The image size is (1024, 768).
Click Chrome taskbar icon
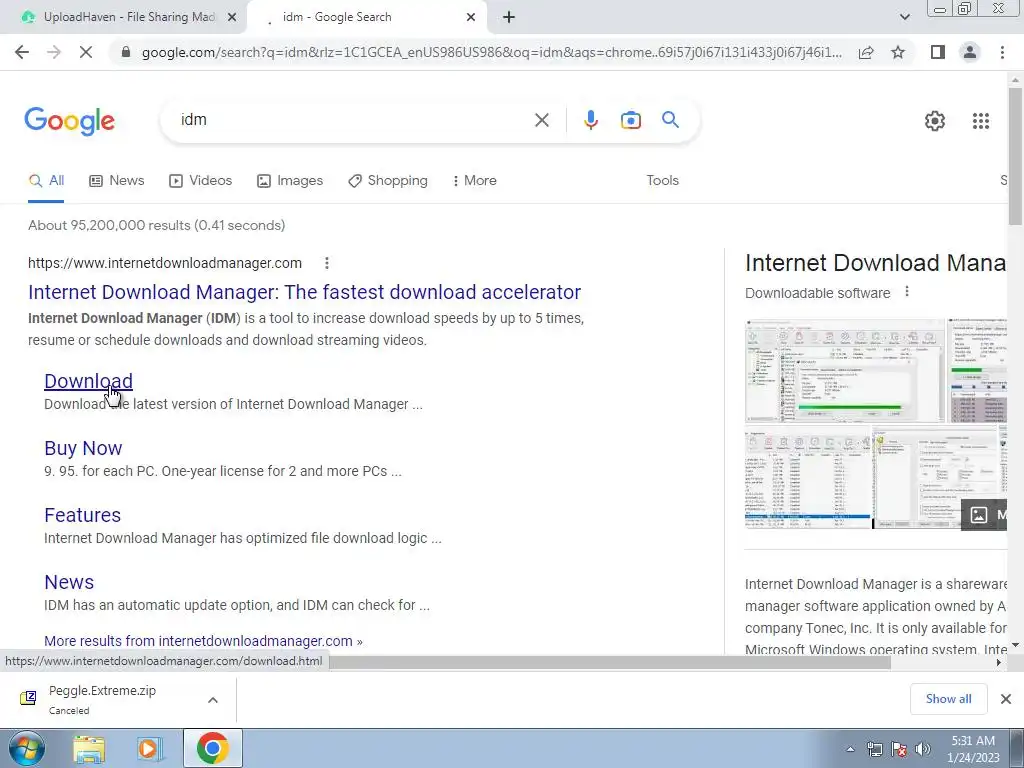pyautogui.click(x=212, y=748)
